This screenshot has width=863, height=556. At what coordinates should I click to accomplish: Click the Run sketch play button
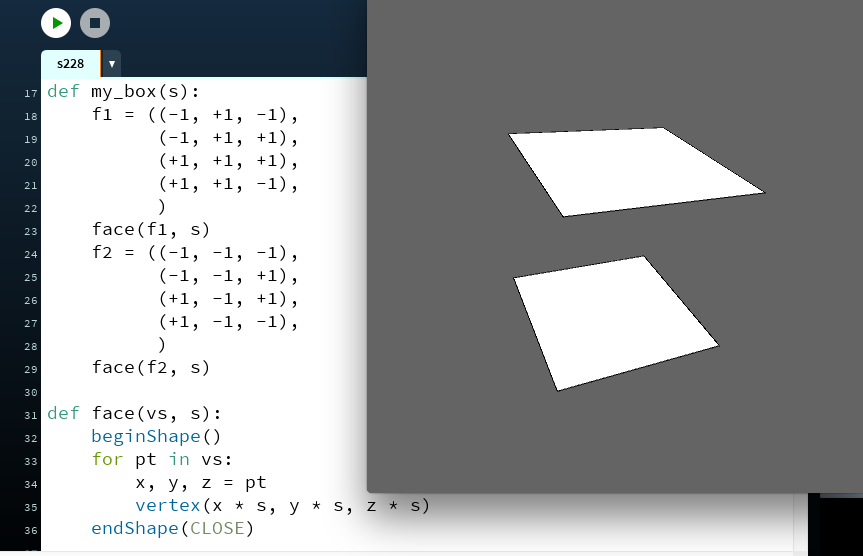[56, 22]
